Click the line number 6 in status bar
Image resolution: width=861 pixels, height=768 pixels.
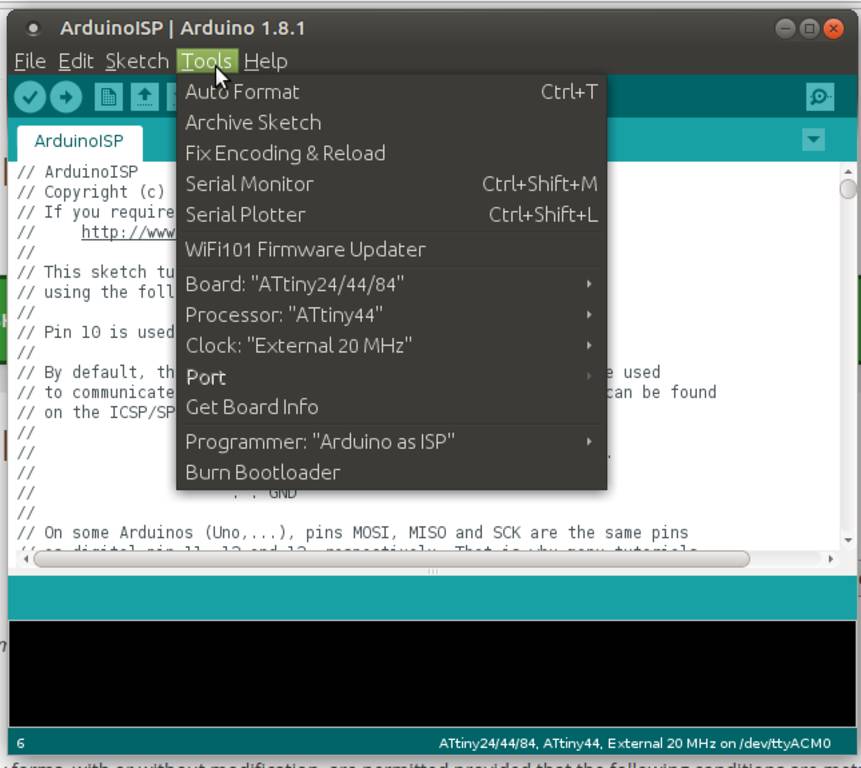[x=20, y=743]
